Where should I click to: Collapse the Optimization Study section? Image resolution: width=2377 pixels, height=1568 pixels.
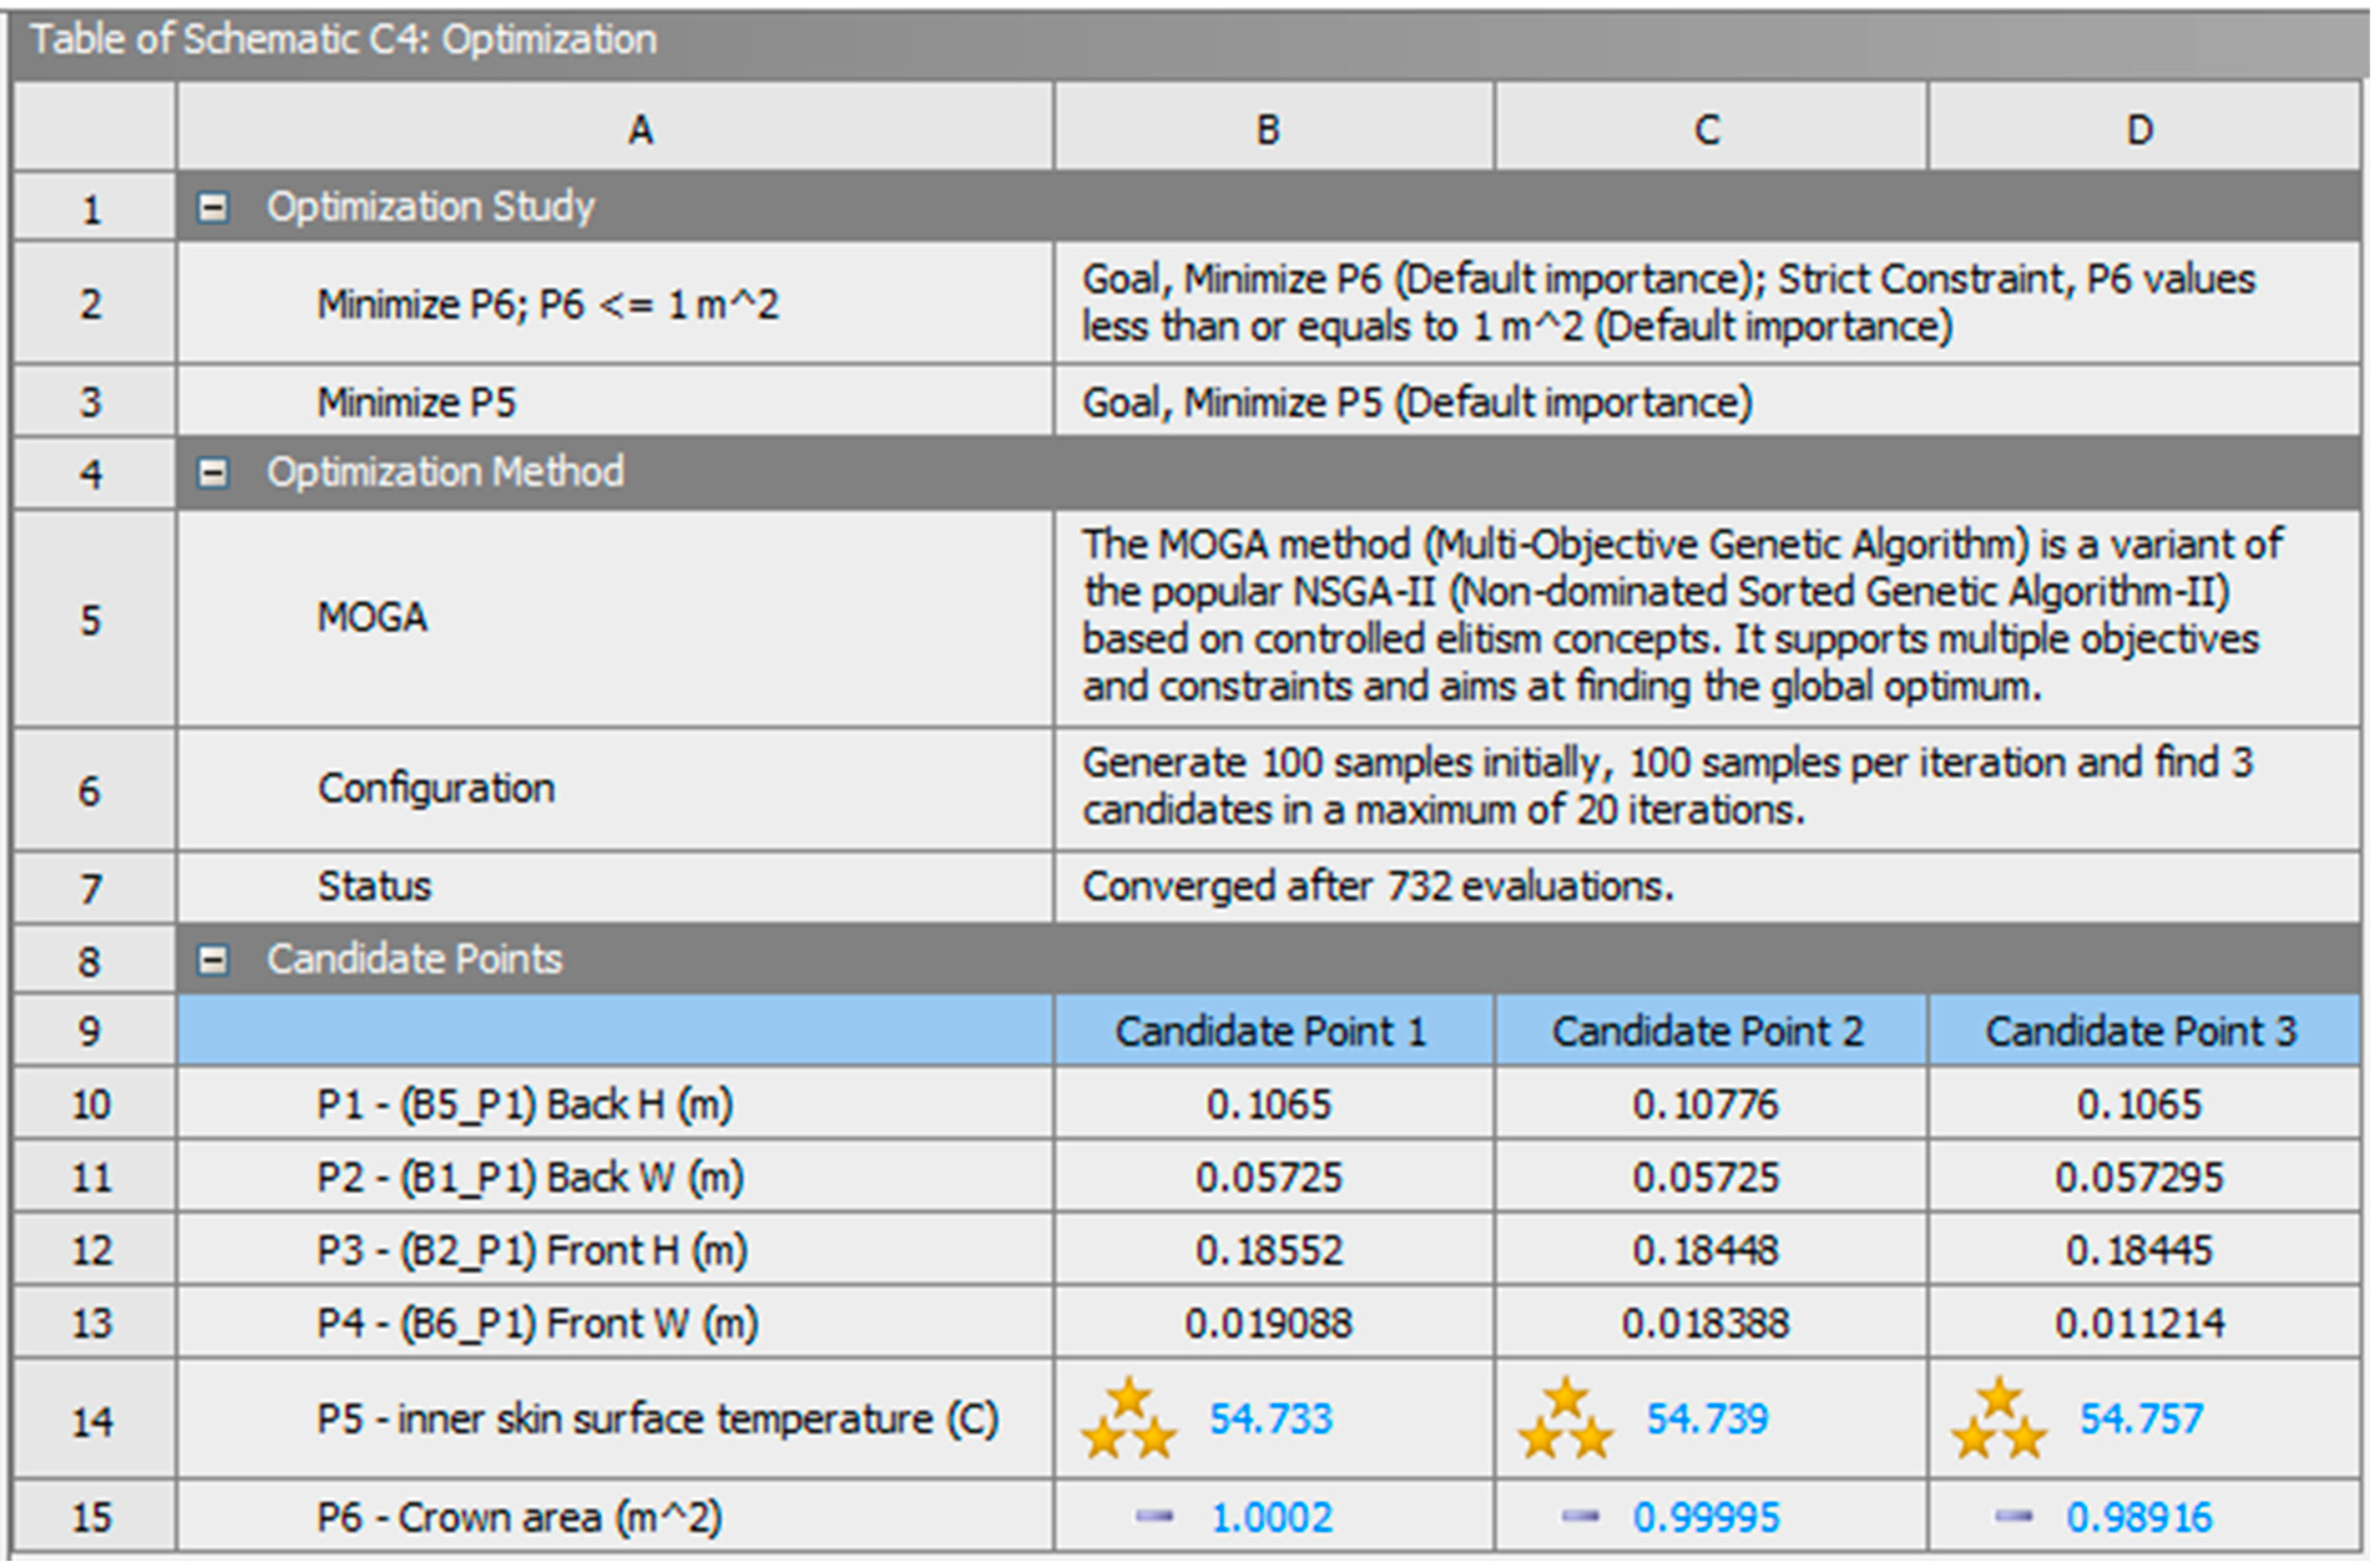pyautogui.click(x=212, y=207)
